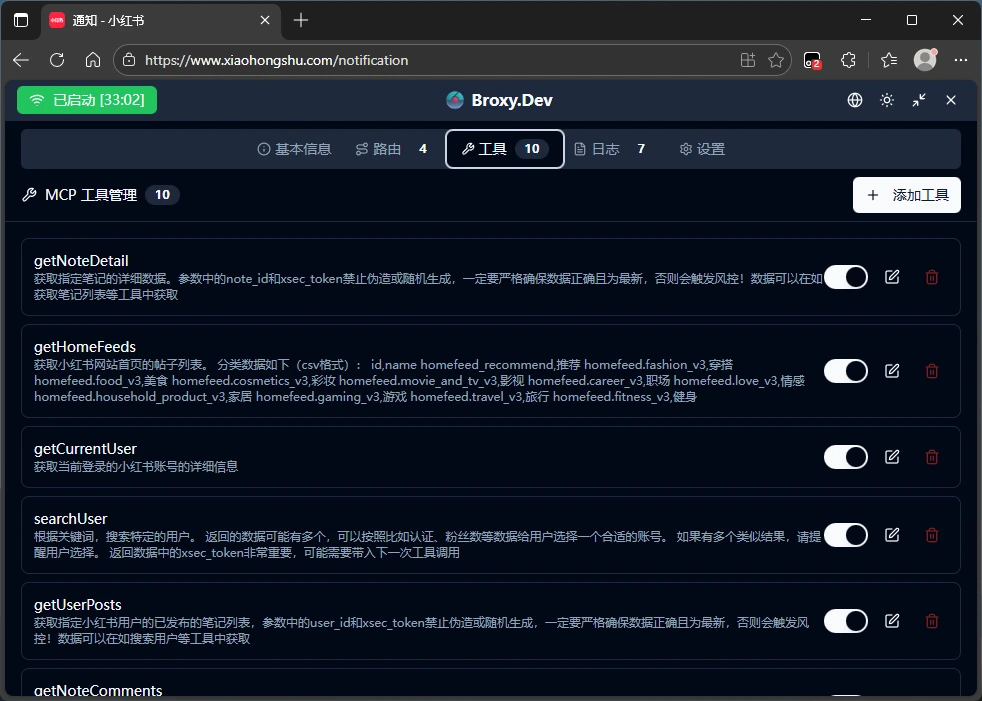Click the getCurrentUser tool name

pos(85,449)
